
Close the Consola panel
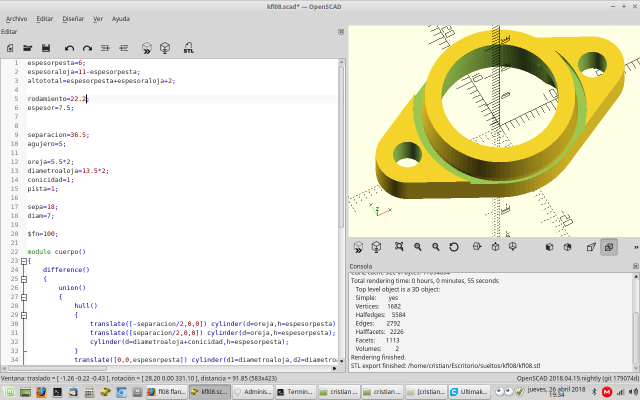pos(636,266)
